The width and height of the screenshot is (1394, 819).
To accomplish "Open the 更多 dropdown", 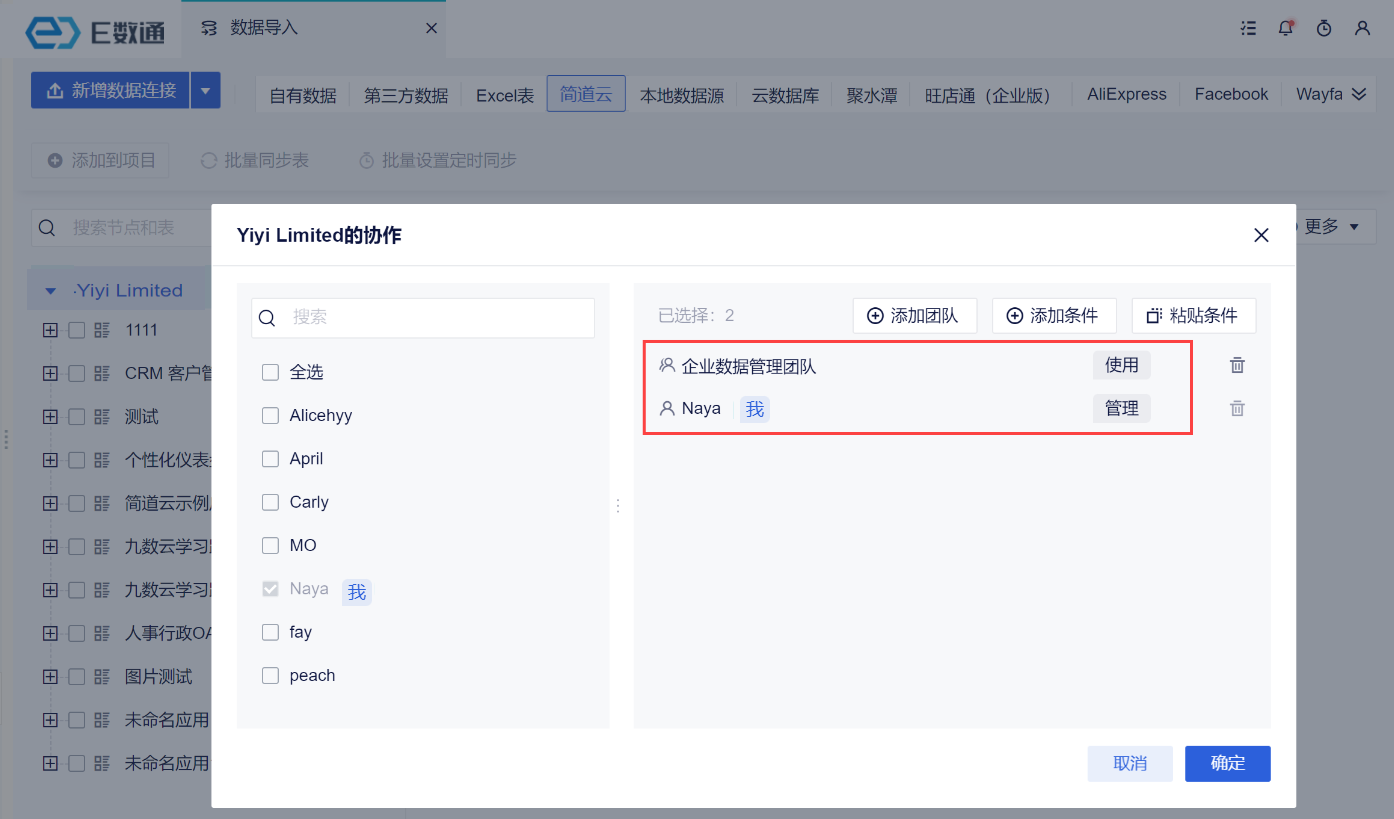I will tap(1330, 227).
